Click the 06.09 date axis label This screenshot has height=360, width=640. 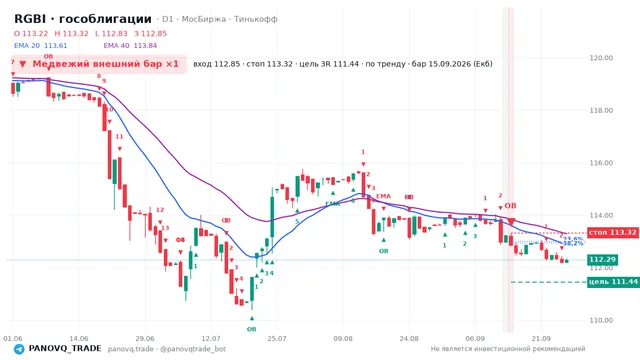click(475, 338)
